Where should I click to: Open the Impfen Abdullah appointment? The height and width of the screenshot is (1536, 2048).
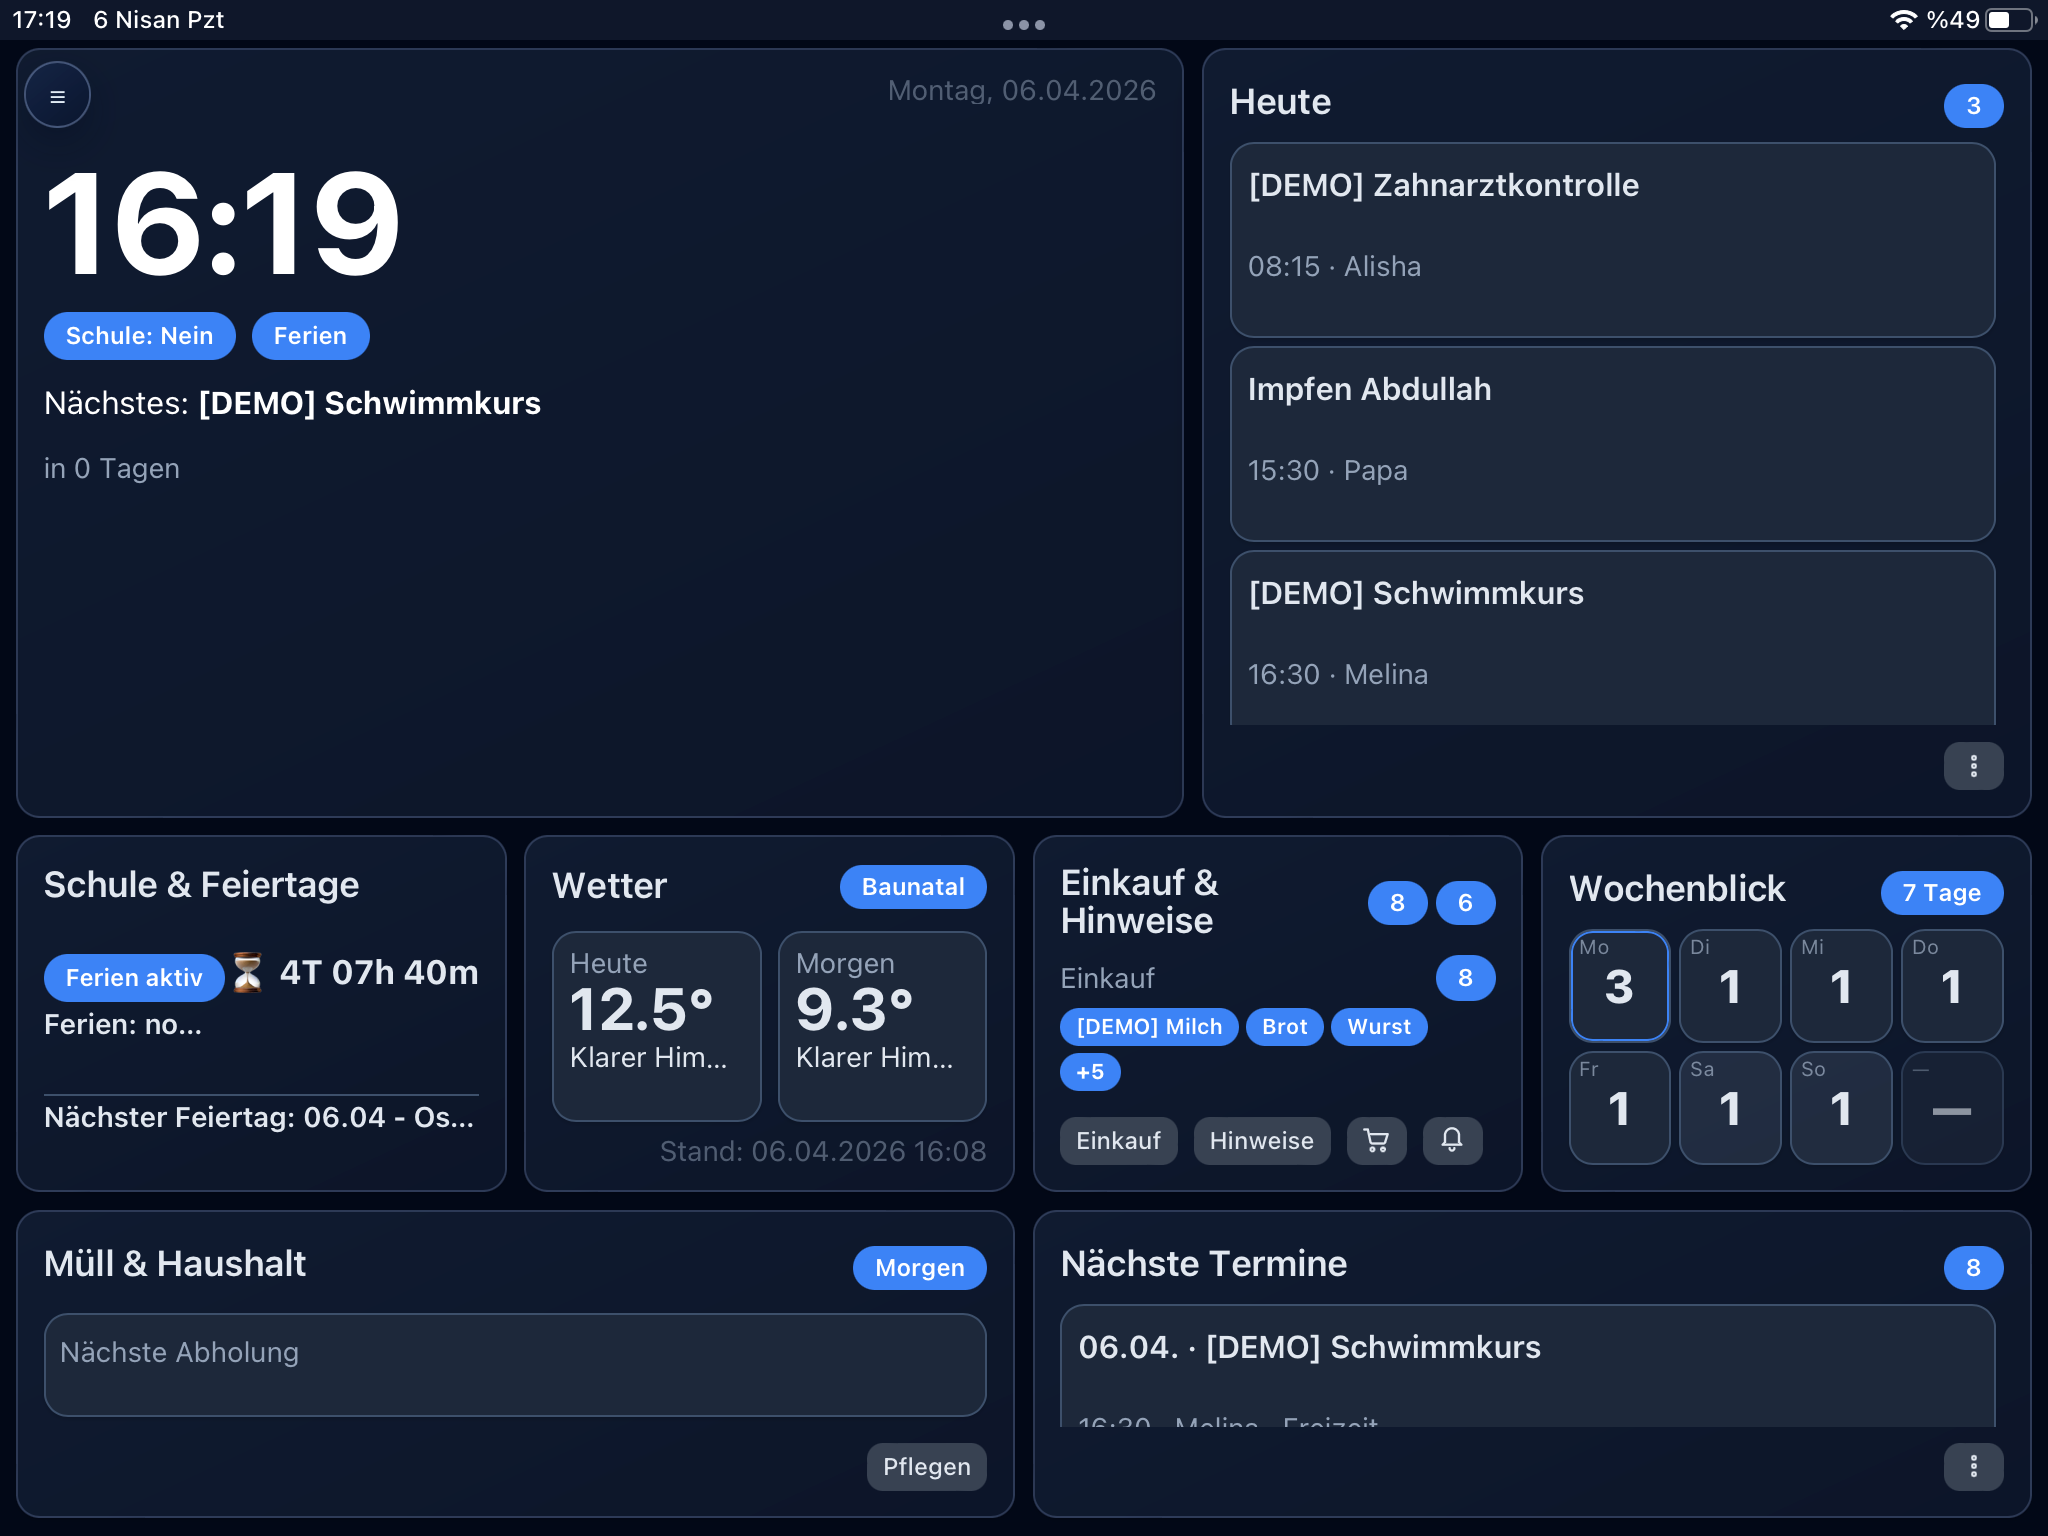point(1612,444)
